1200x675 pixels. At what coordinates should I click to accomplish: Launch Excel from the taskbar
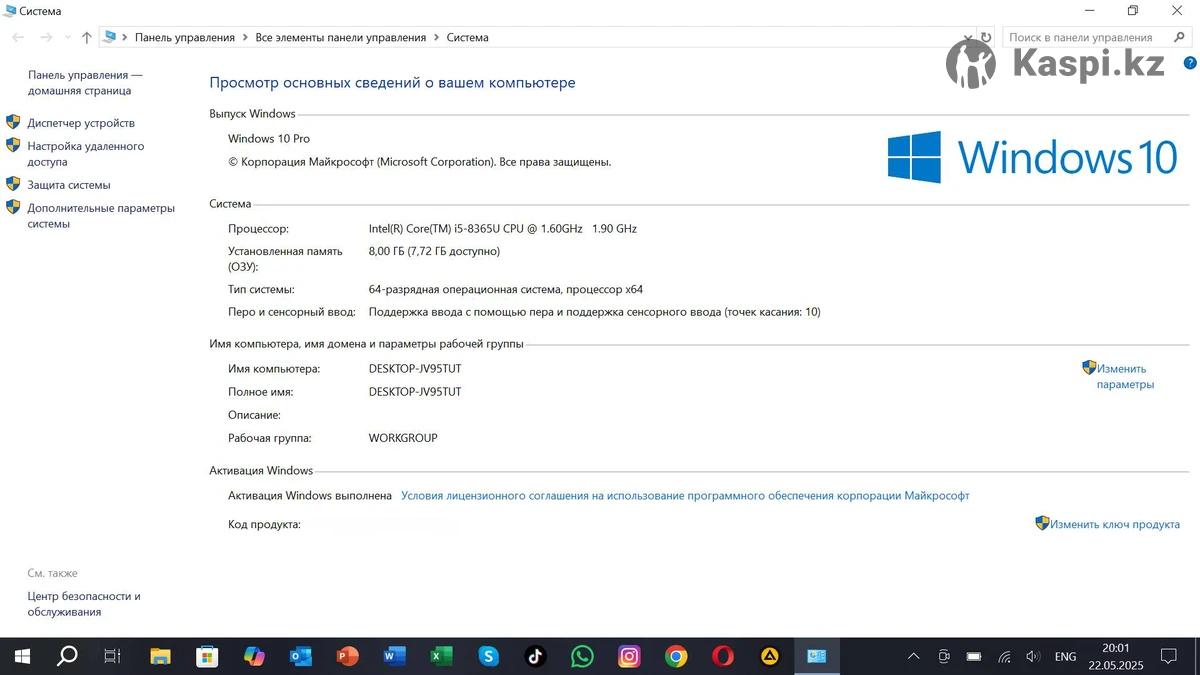click(441, 657)
